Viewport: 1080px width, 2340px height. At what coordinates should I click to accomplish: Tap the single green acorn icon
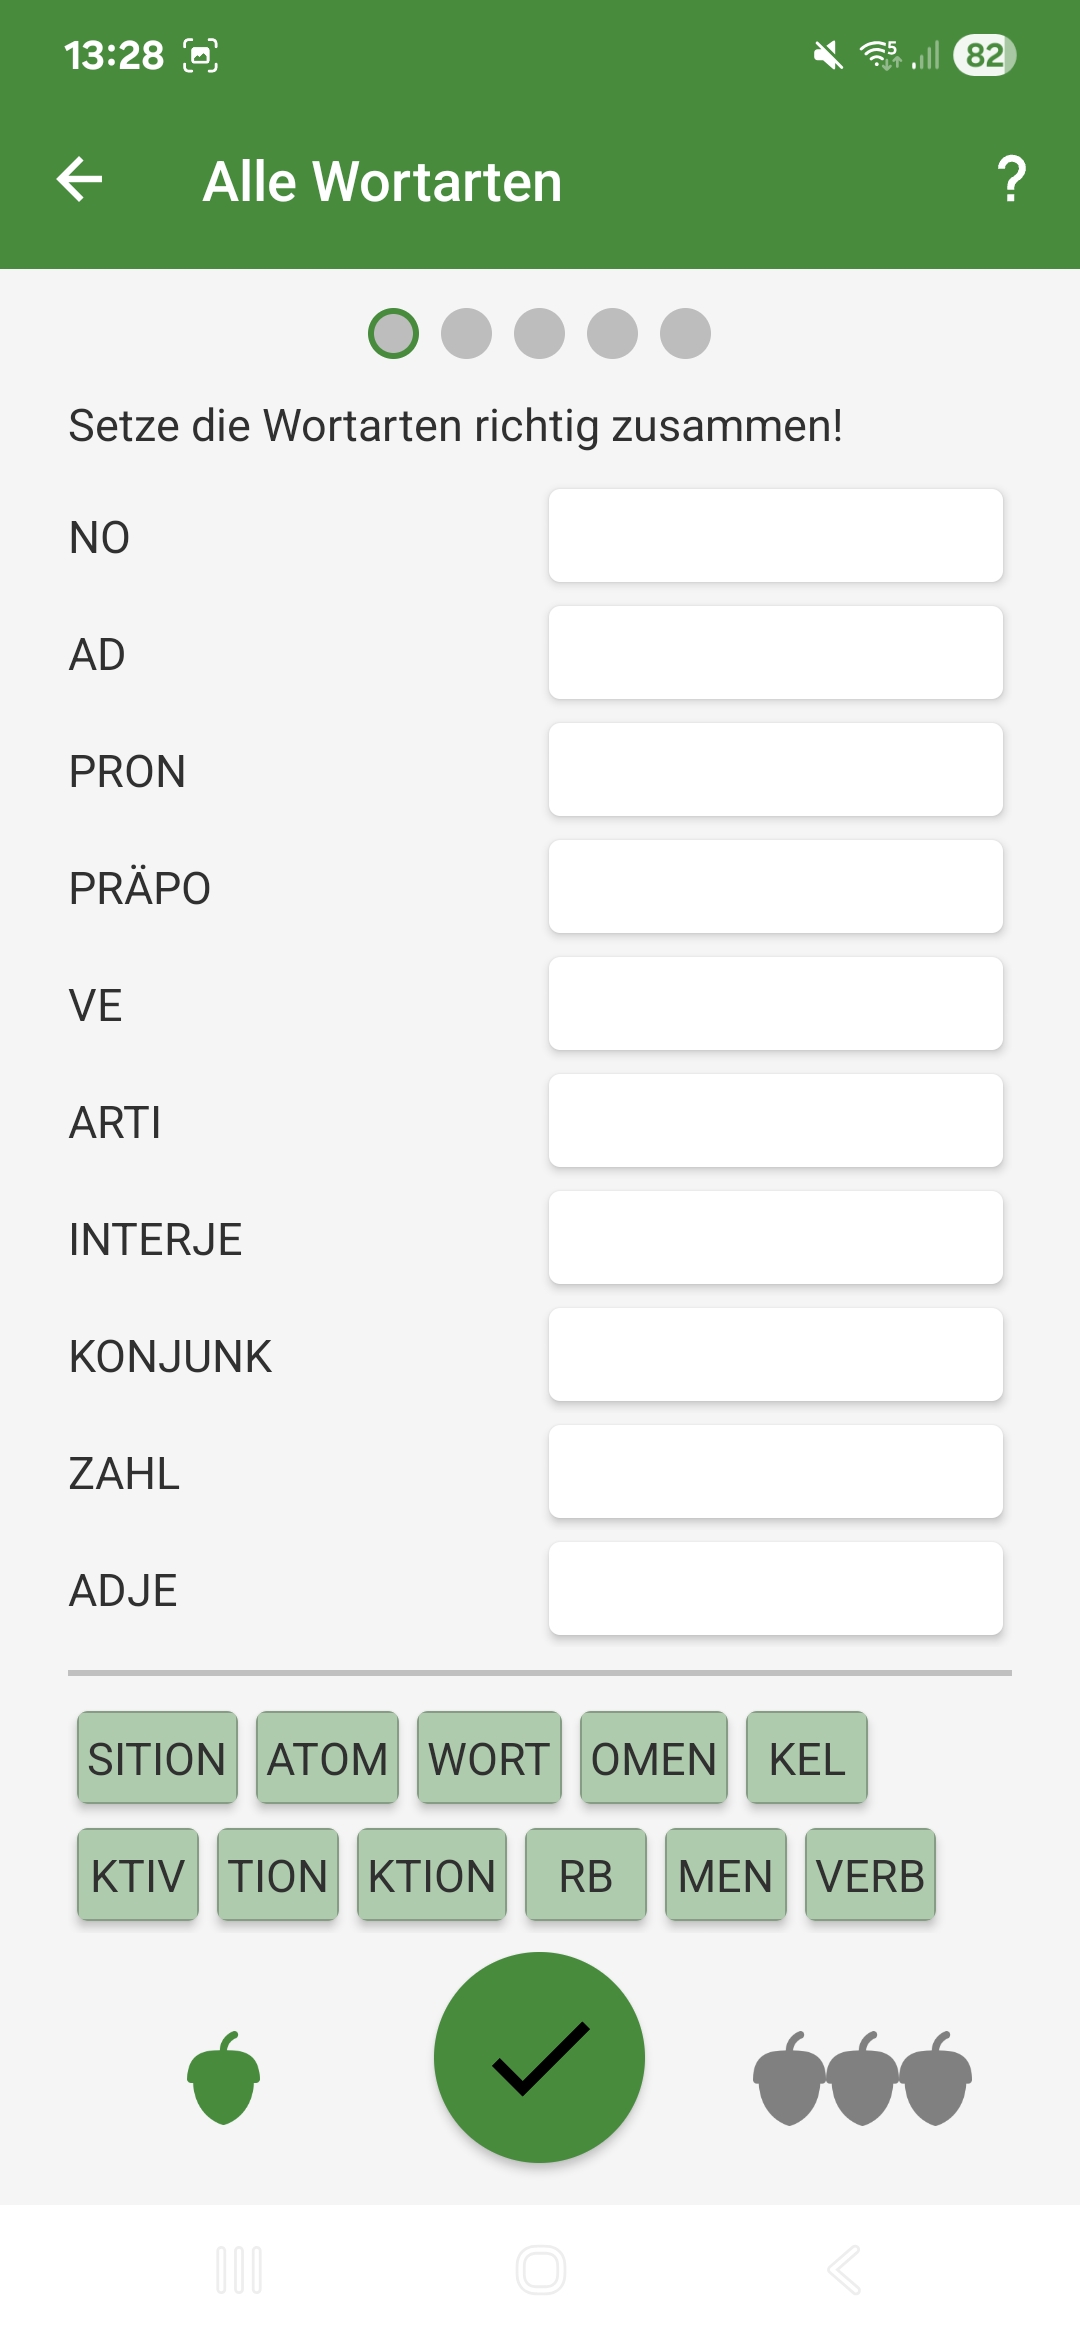coord(223,2078)
